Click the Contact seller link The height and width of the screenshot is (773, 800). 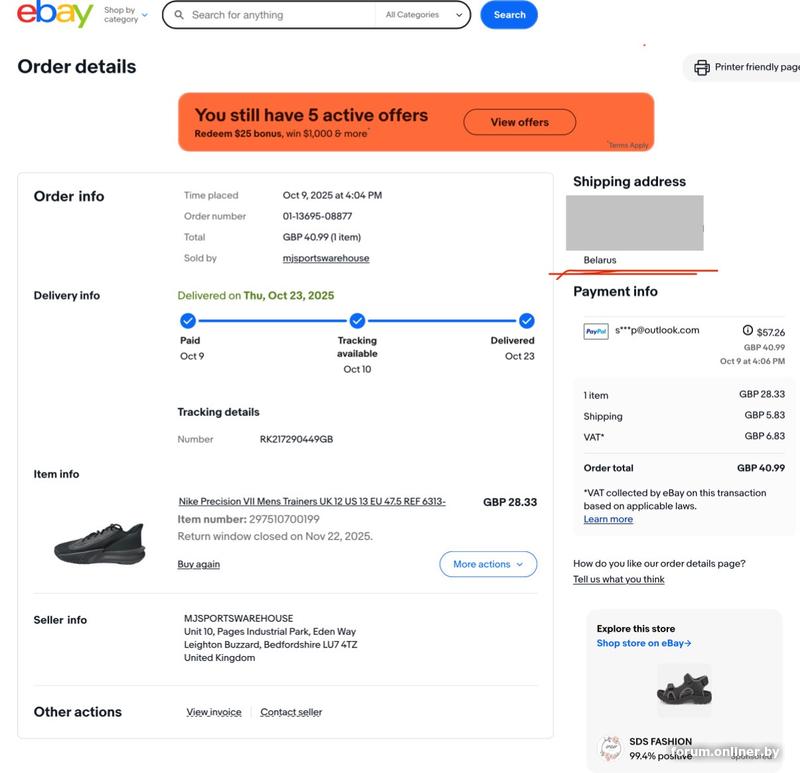click(291, 712)
